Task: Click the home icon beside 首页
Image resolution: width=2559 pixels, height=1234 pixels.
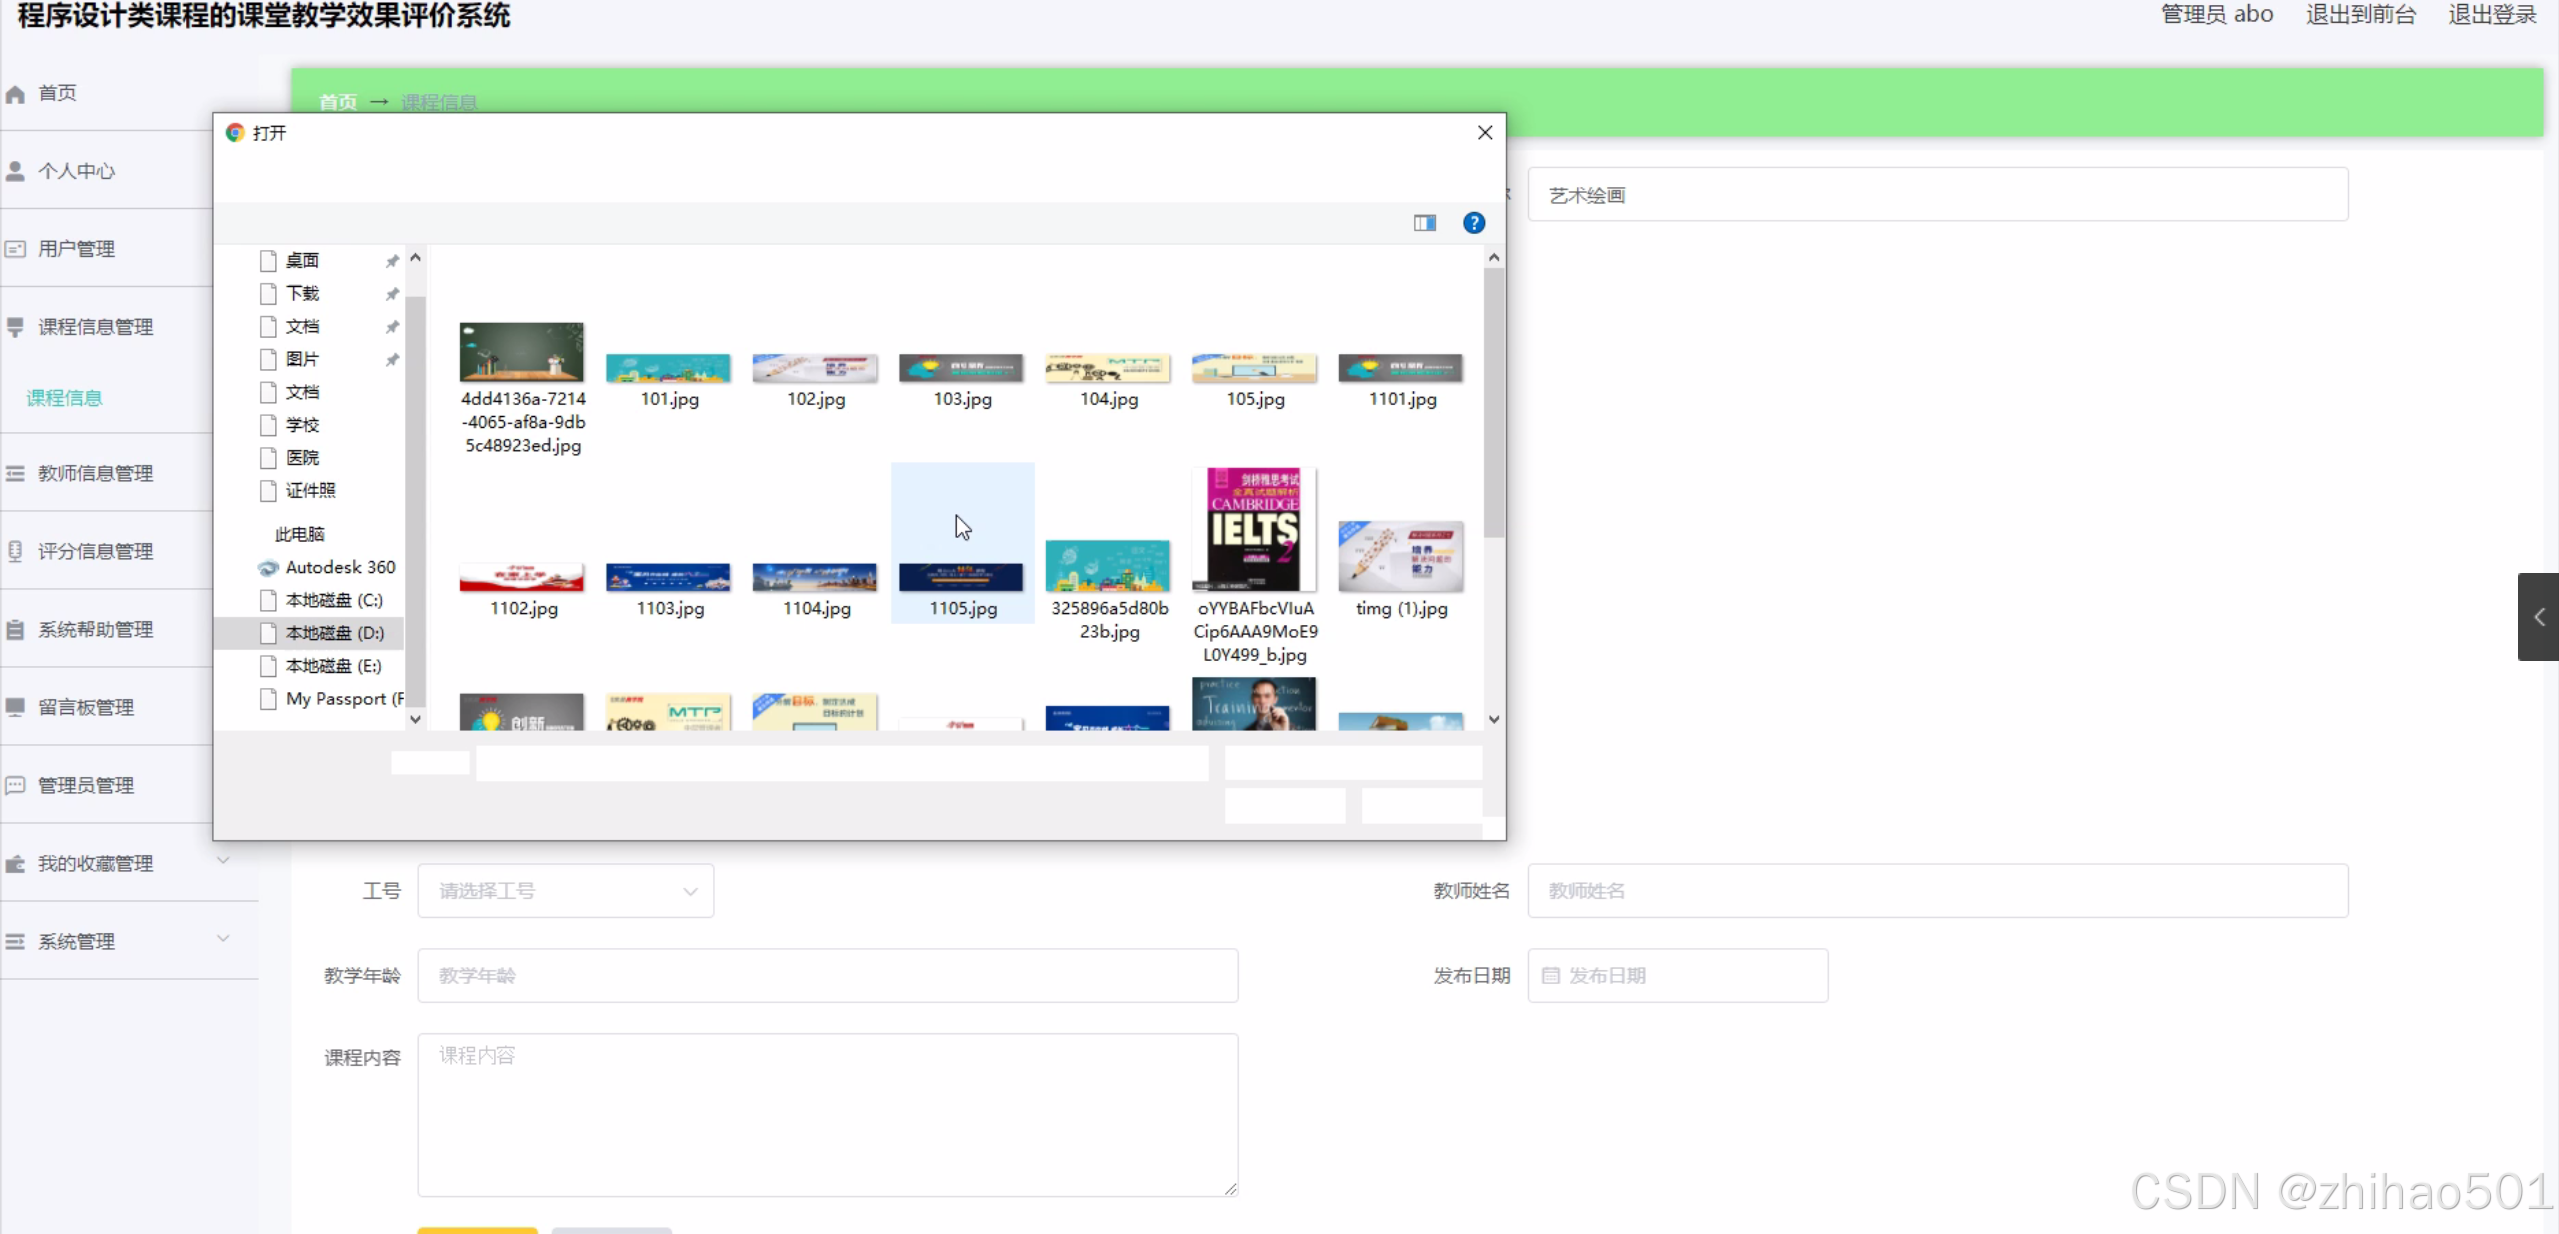Action: [15, 94]
